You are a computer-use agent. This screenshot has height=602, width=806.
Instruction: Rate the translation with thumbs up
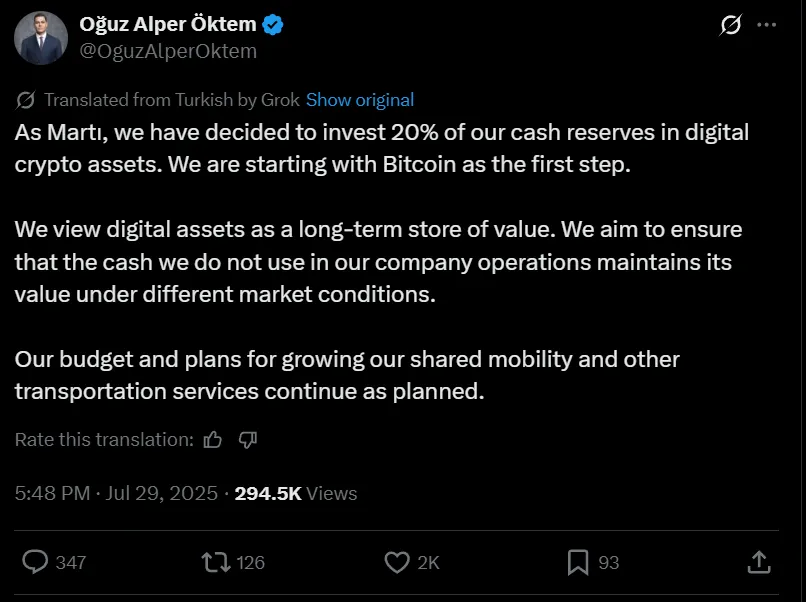pyautogui.click(x=211, y=439)
